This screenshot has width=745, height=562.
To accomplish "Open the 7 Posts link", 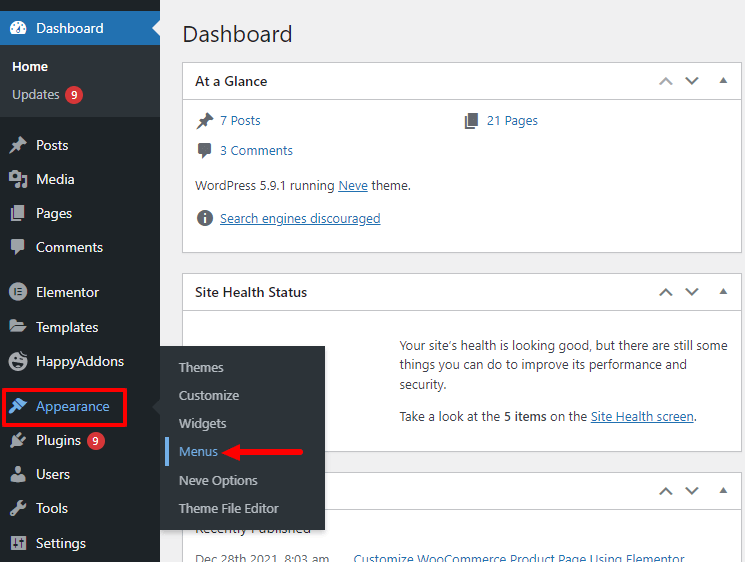I will pyautogui.click(x=240, y=121).
